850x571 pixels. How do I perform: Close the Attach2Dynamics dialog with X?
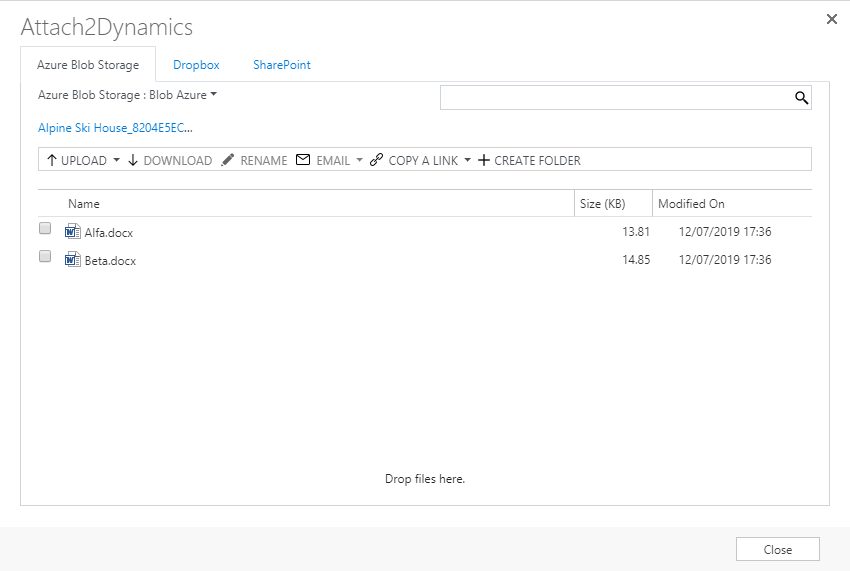(832, 19)
